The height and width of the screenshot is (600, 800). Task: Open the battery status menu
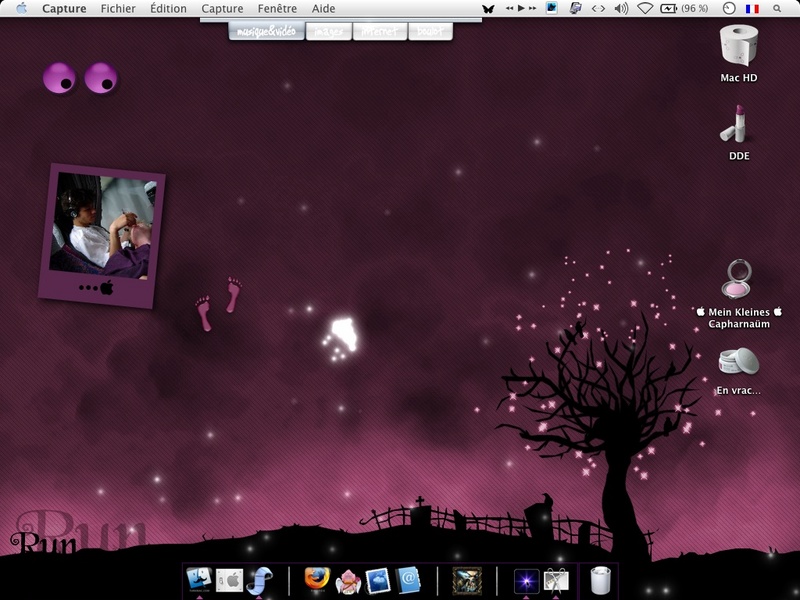(x=667, y=8)
